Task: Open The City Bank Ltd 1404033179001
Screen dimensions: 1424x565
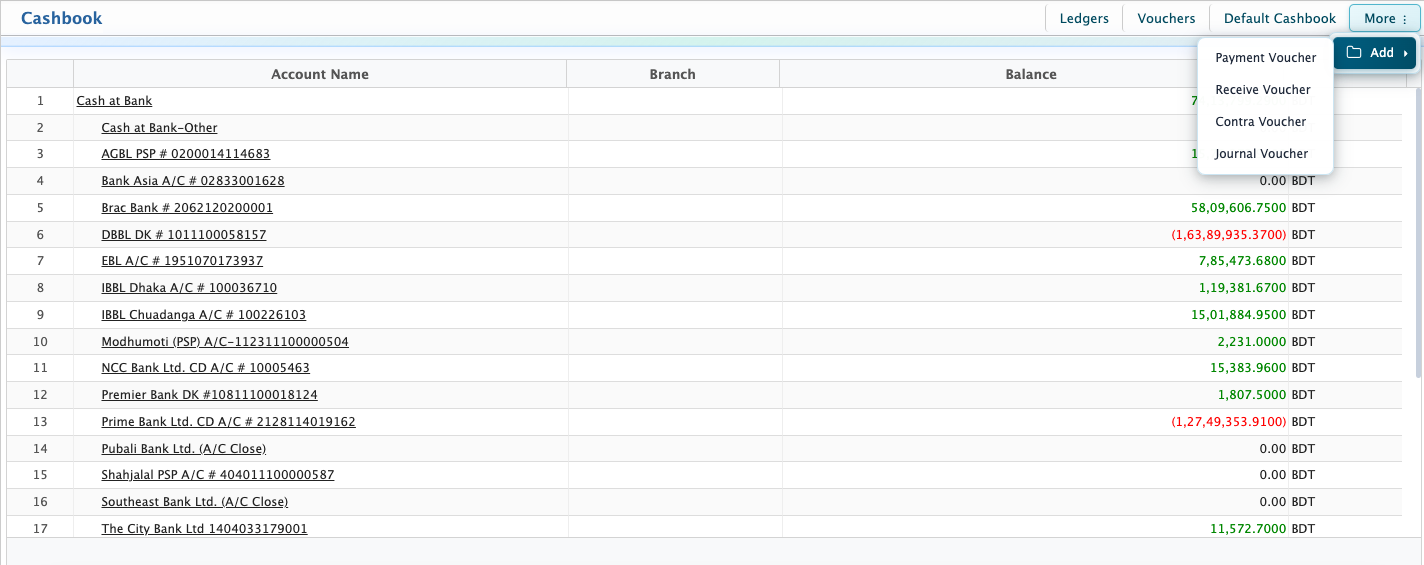Action: tap(205, 529)
